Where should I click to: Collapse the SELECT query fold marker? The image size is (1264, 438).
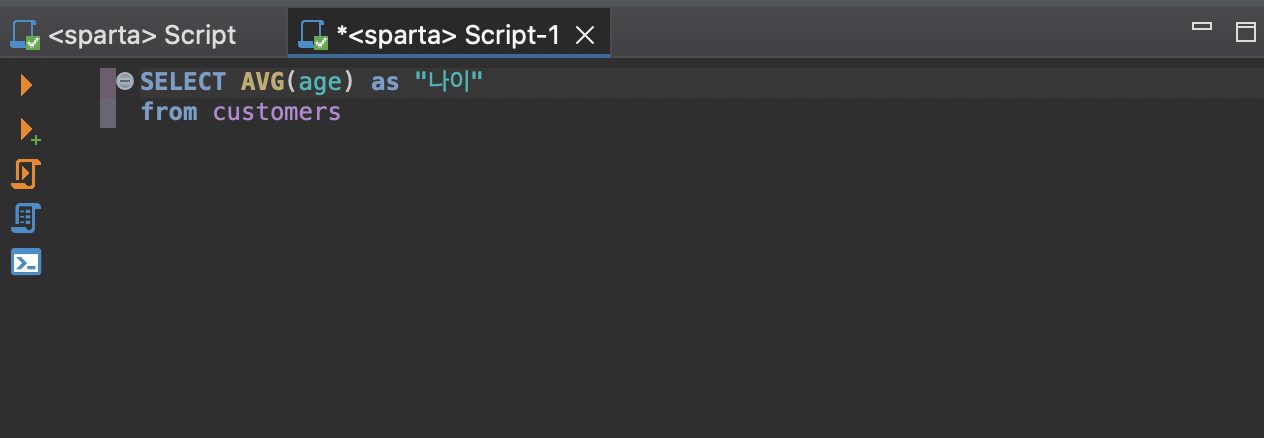tap(125, 82)
